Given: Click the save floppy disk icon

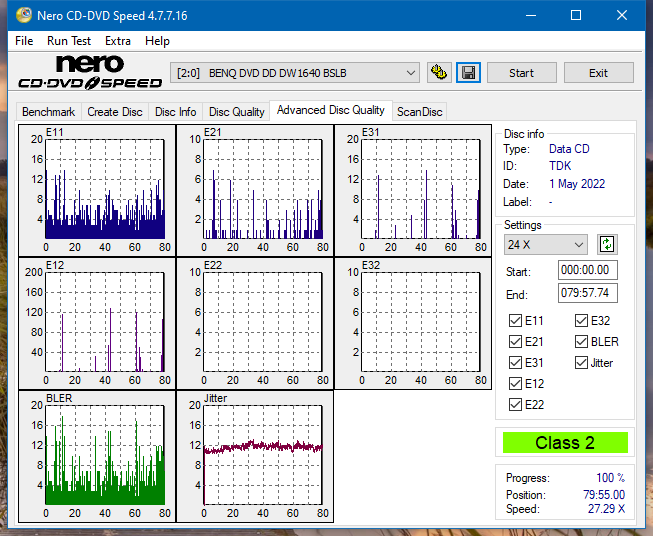Looking at the screenshot, I should pos(469,73).
